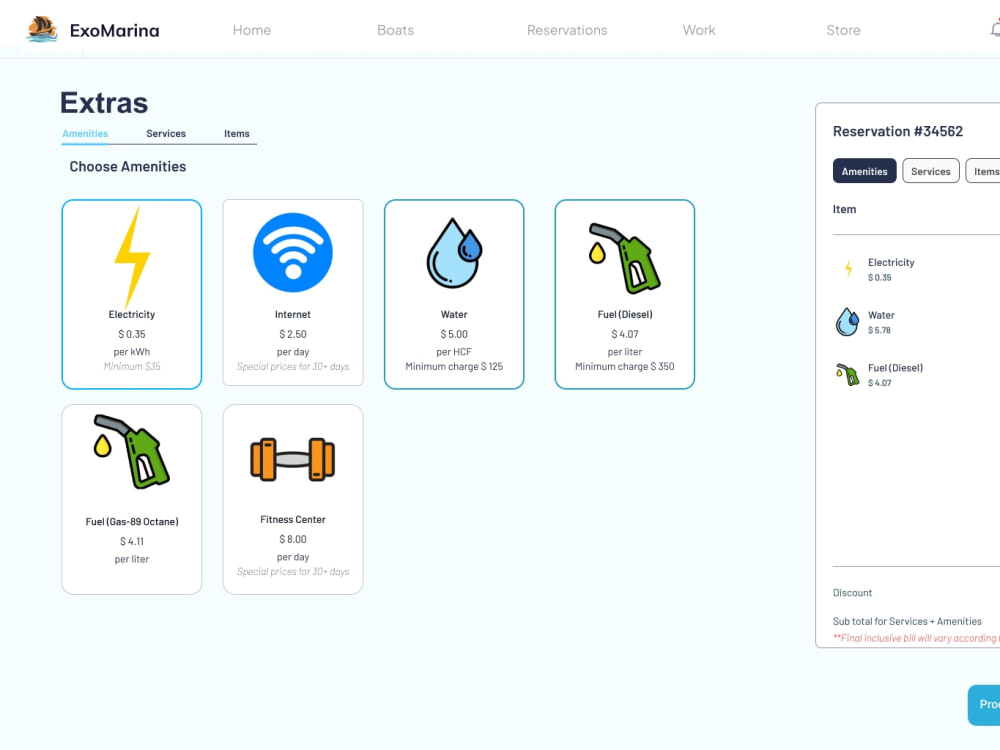Click Electricity bolt icon in reservation list
Image resolution: width=1000 pixels, height=750 pixels.
coord(848,268)
